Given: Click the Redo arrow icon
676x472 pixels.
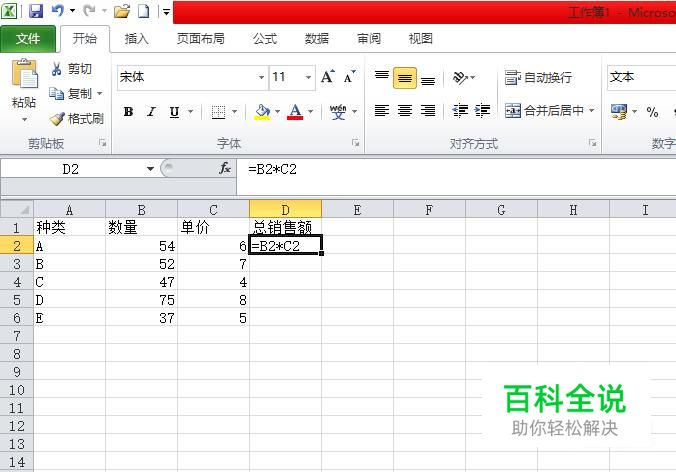Looking at the screenshot, I should (x=89, y=10).
